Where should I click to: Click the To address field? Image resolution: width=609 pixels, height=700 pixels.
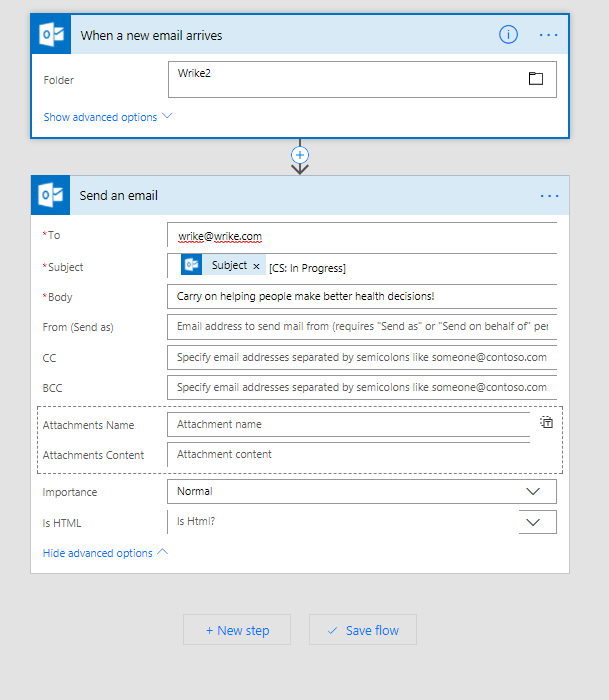tap(361, 236)
